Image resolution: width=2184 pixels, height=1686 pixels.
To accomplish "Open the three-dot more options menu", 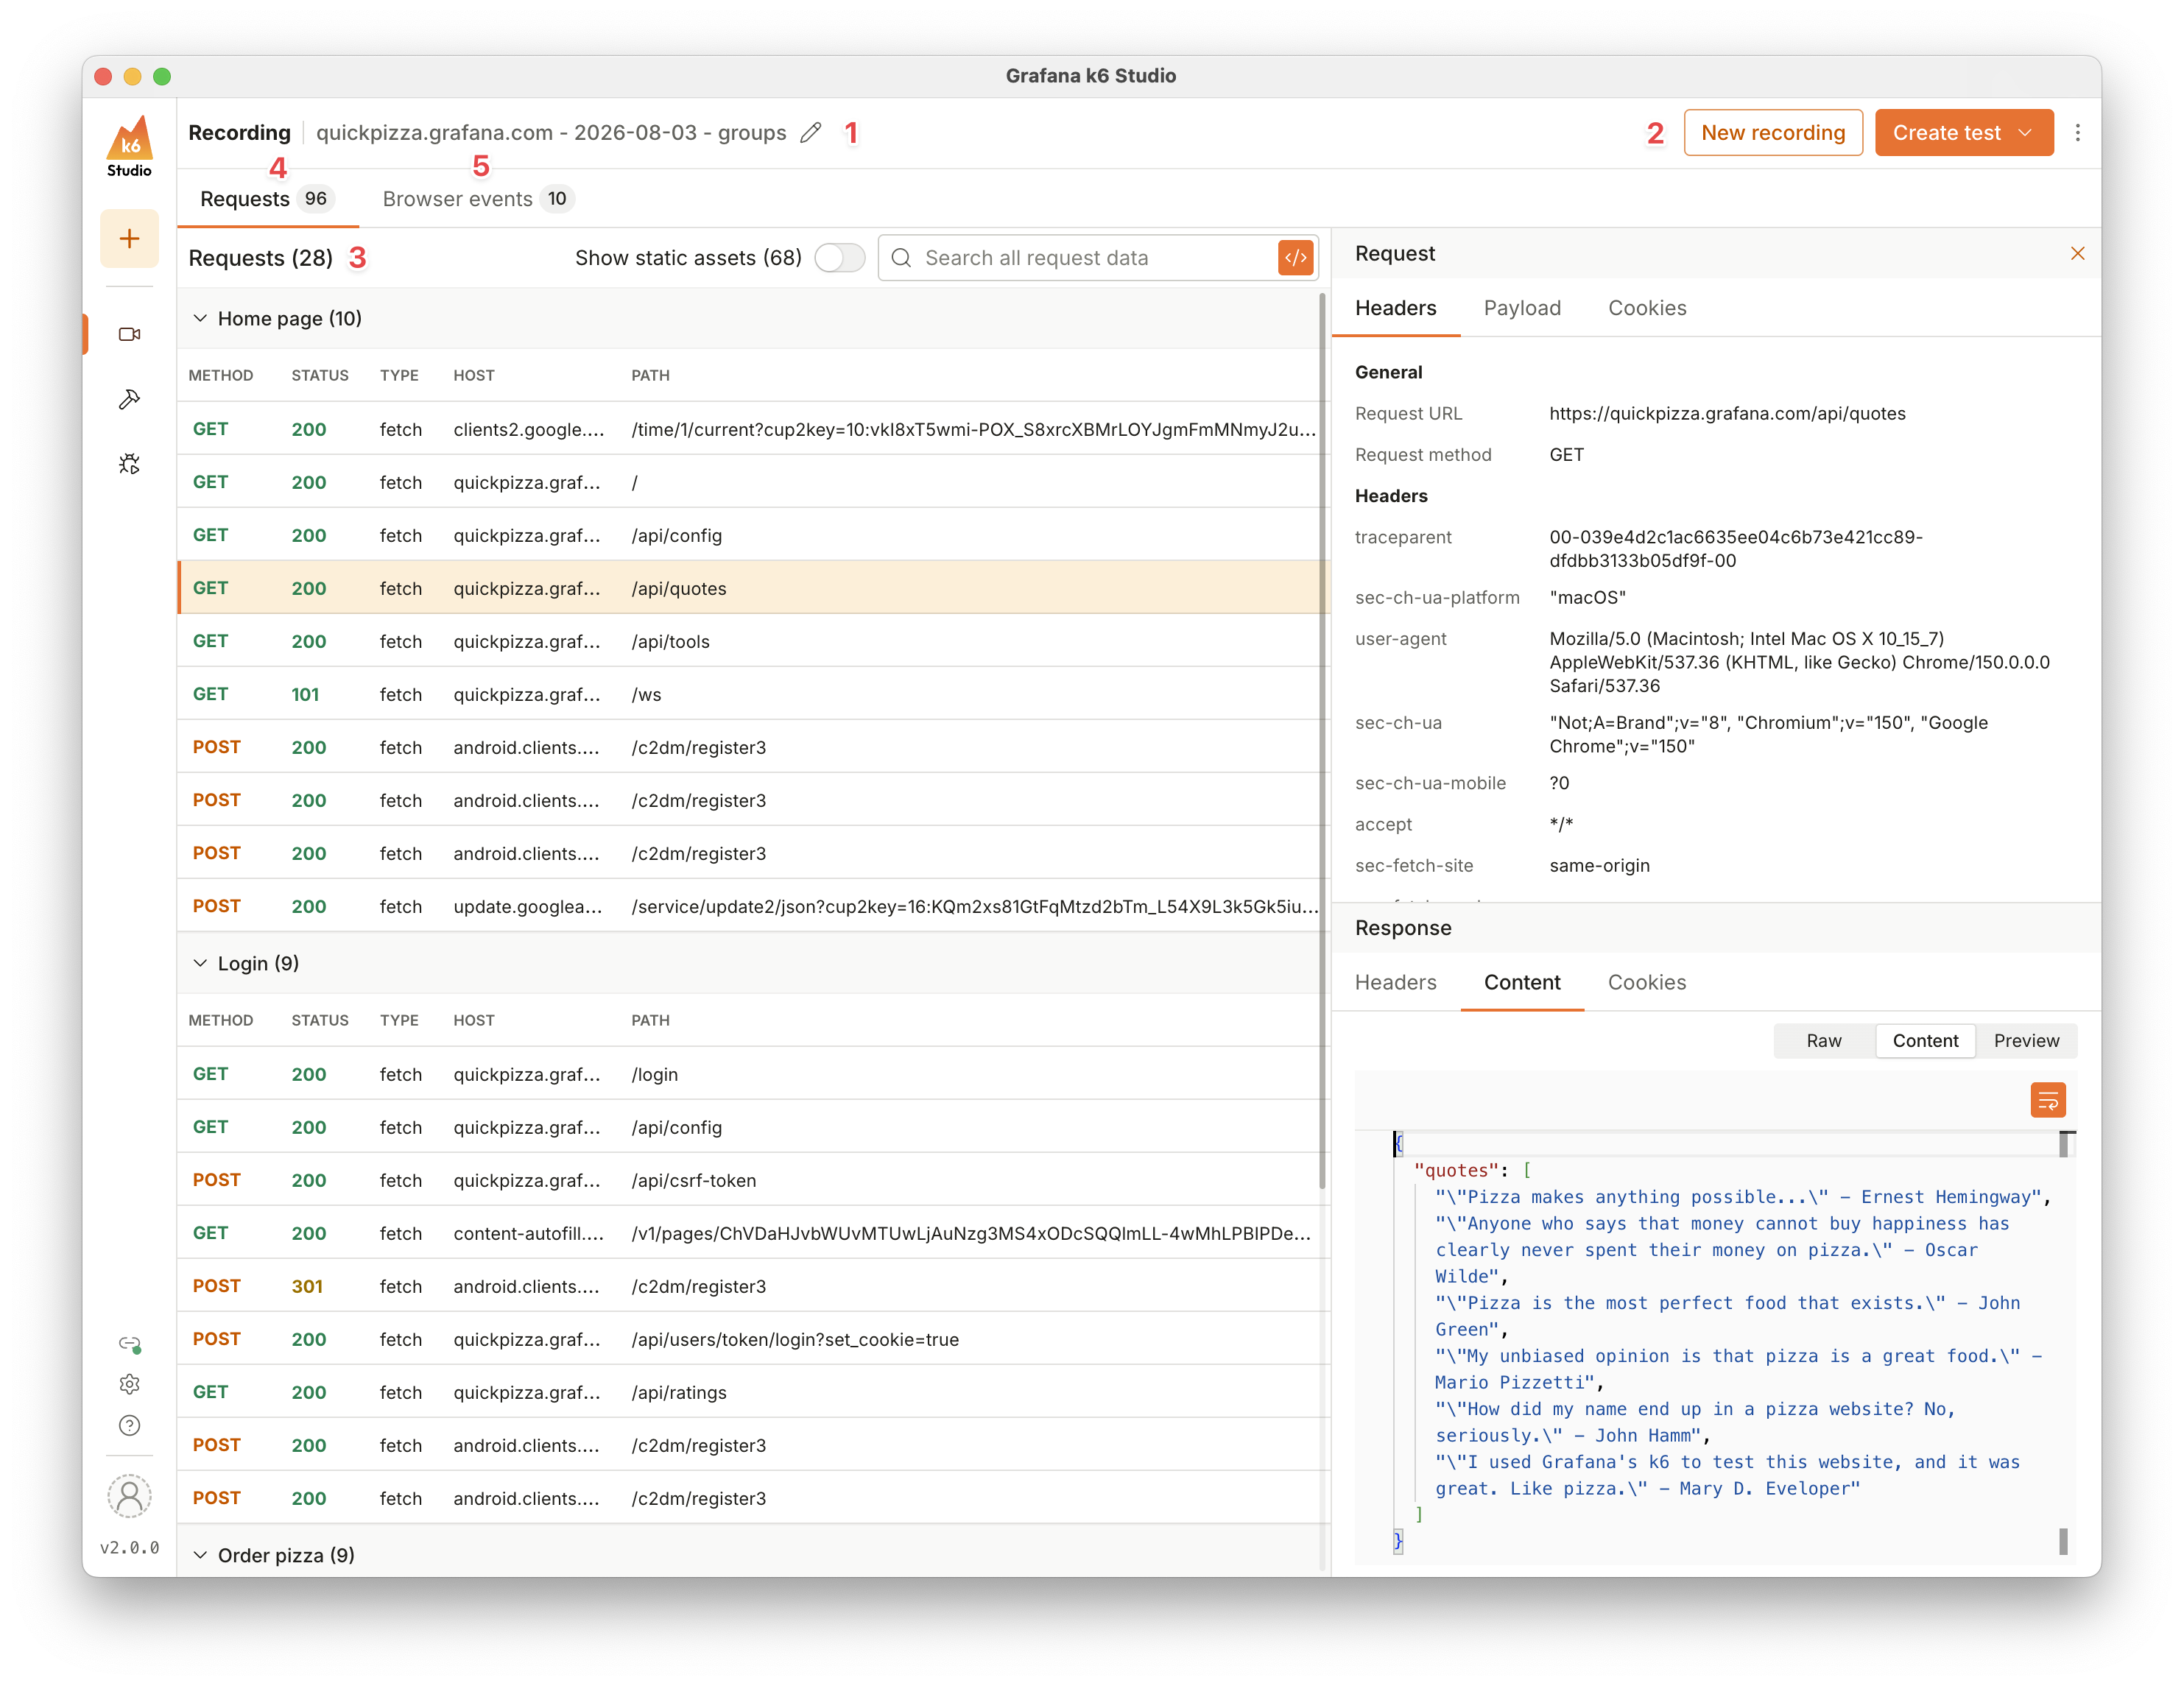I will pos(2078,133).
